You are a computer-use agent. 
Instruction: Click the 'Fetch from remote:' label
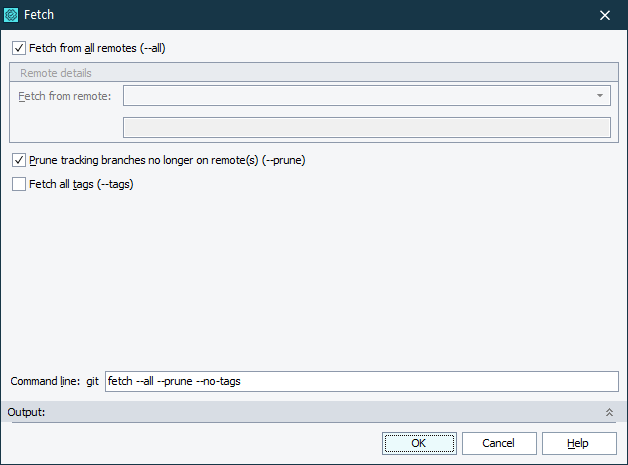click(64, 96)
